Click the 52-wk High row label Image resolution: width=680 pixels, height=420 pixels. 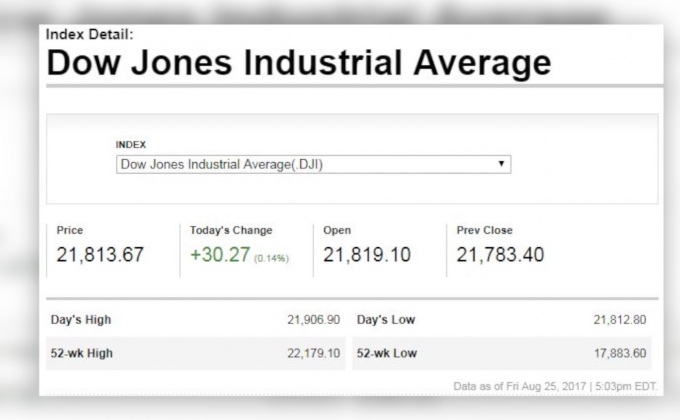click(x=81, y=354)
